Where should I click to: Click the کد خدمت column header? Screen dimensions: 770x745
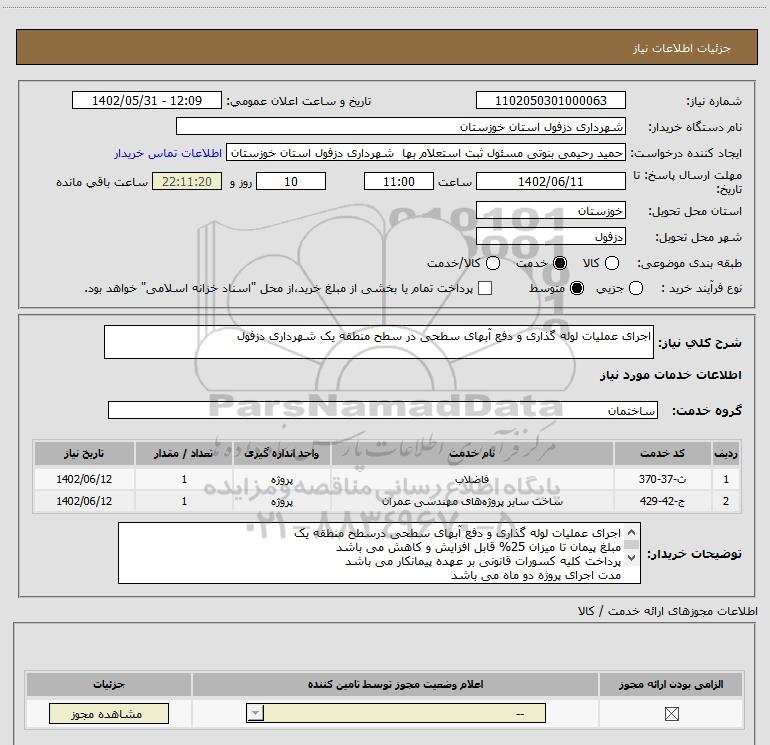pos(662,453)
